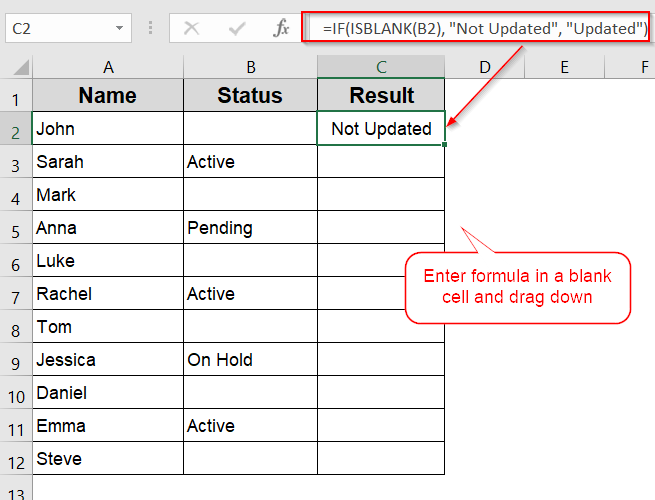655x500 pixels.
Task: Select row 11 header
Action: click(x=16, y=425)
